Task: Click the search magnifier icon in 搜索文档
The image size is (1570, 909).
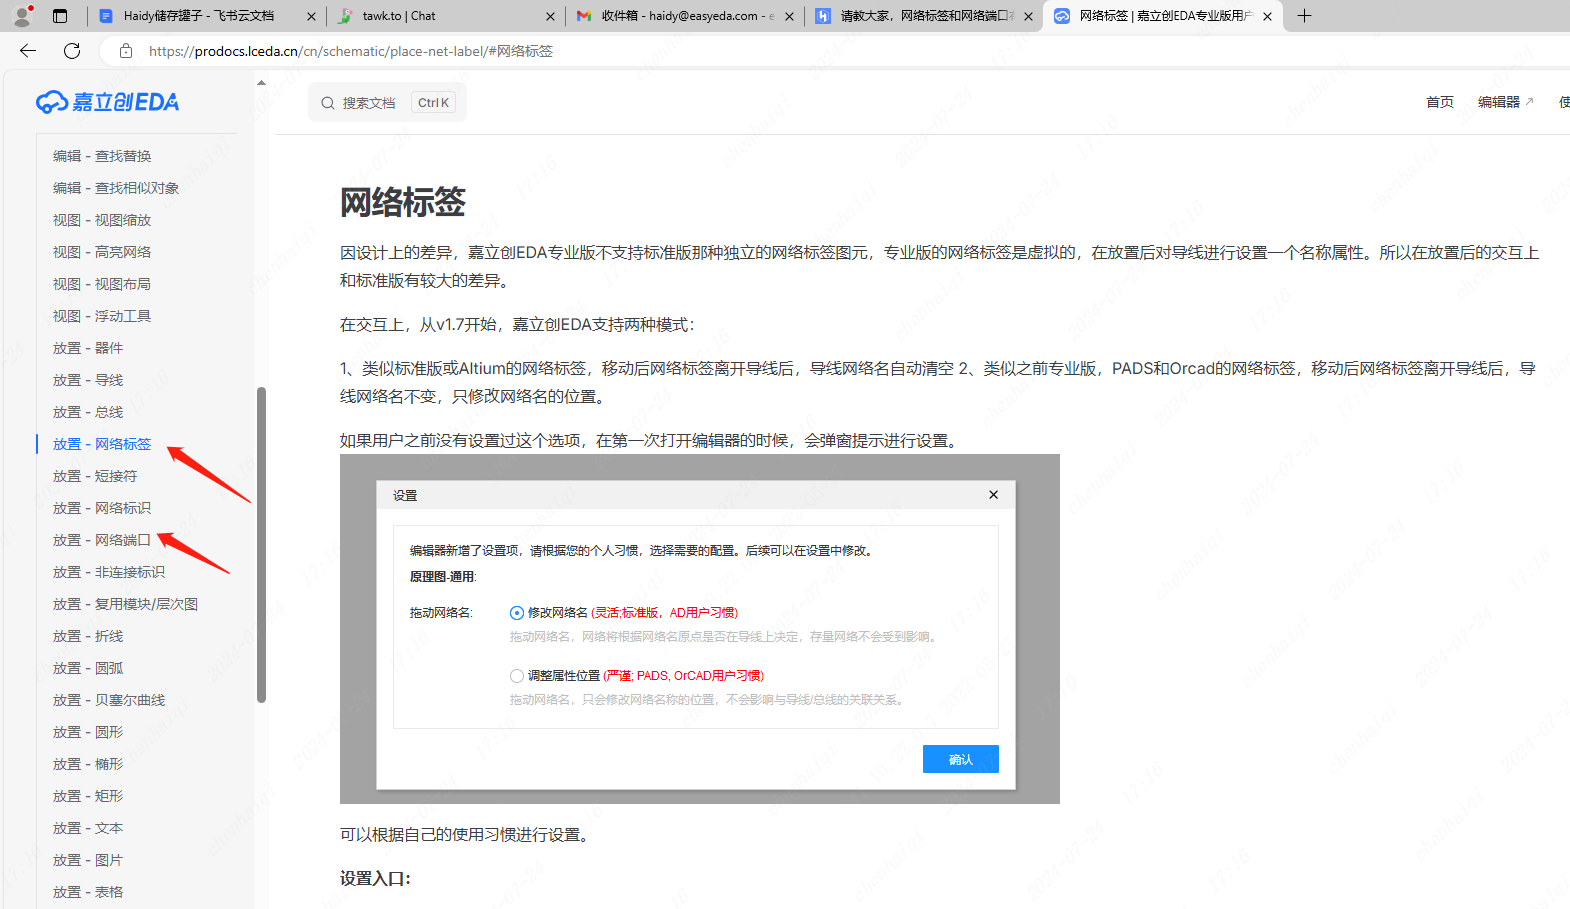Action: click(328, 103)
